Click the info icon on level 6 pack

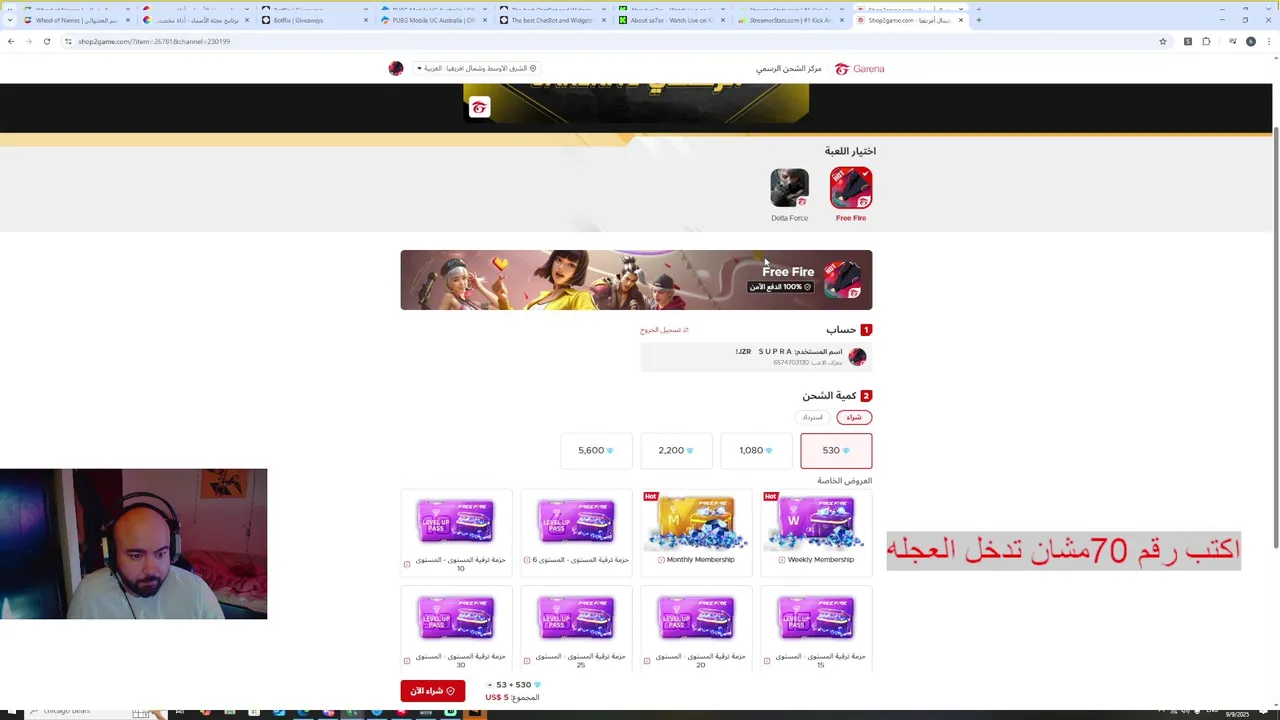click(x=527, y=560)
